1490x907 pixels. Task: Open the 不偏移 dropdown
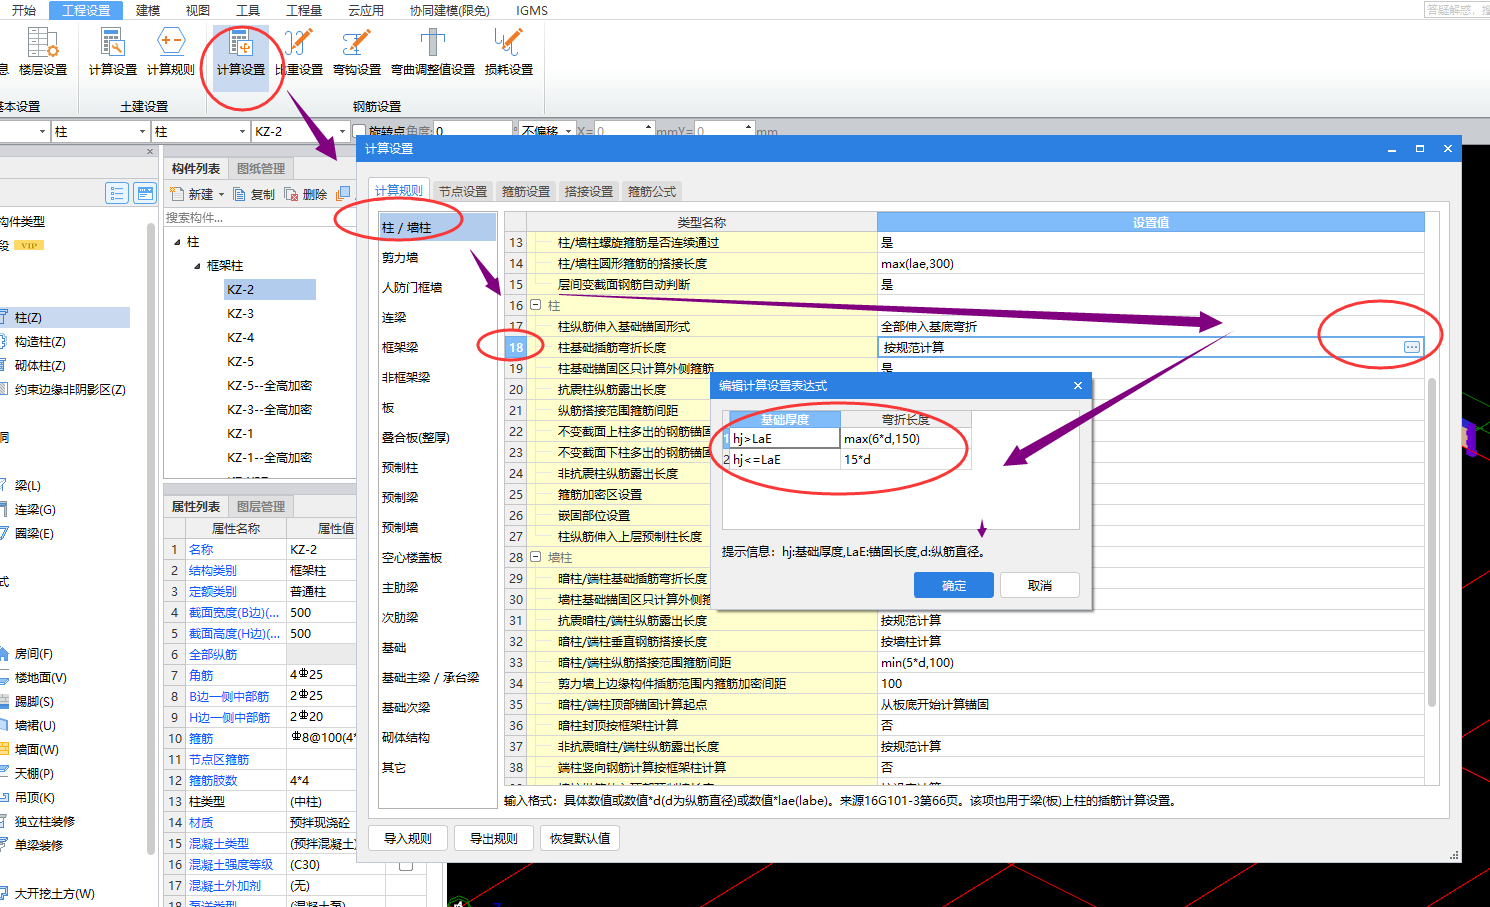[x=569, y=131]
